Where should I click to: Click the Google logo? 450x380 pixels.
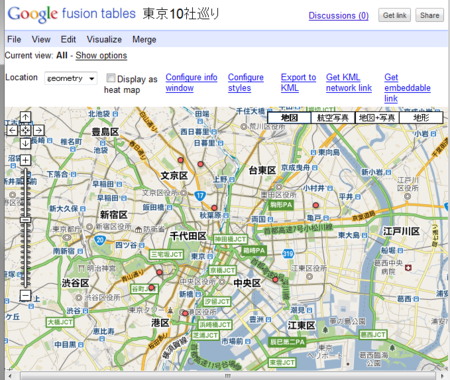coord(32,14)
